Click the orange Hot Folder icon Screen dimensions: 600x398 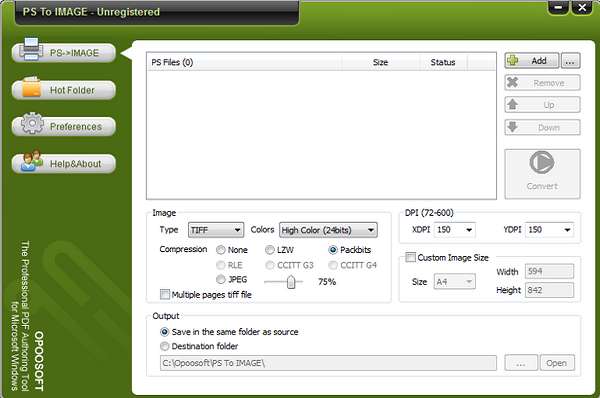(x=32, y=87)
